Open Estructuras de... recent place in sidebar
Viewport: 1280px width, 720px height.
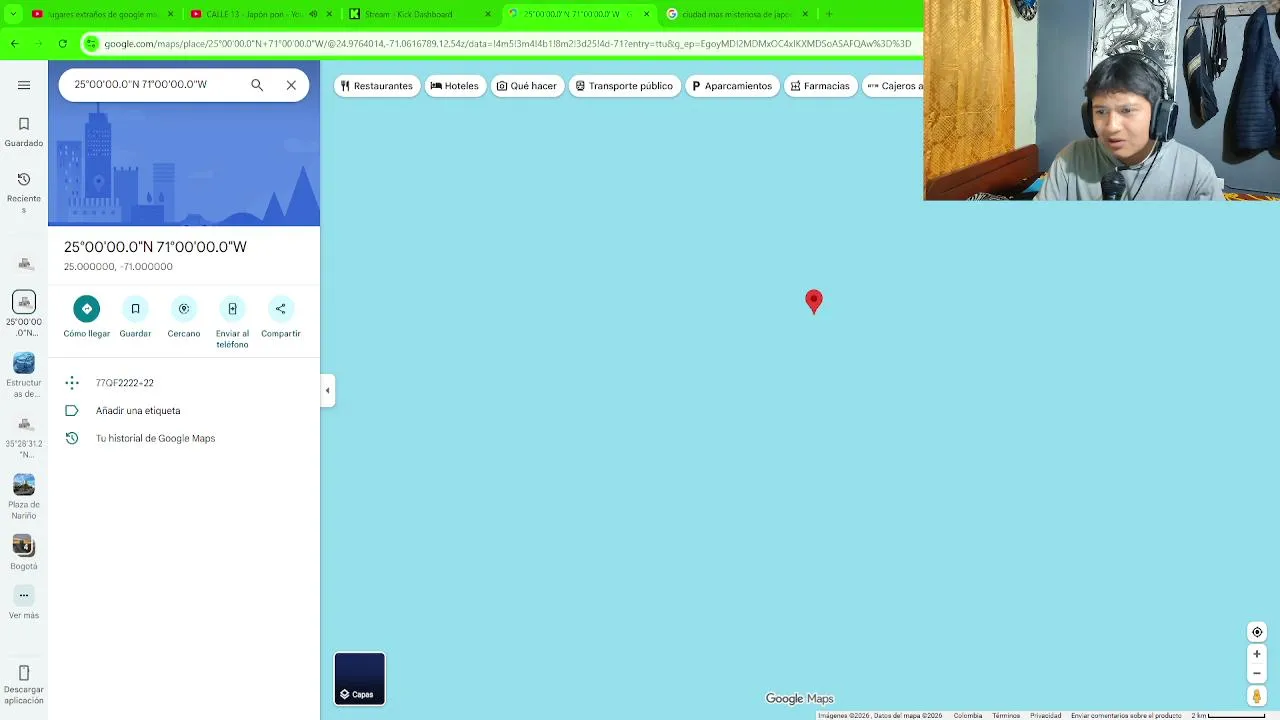[24, 375]
